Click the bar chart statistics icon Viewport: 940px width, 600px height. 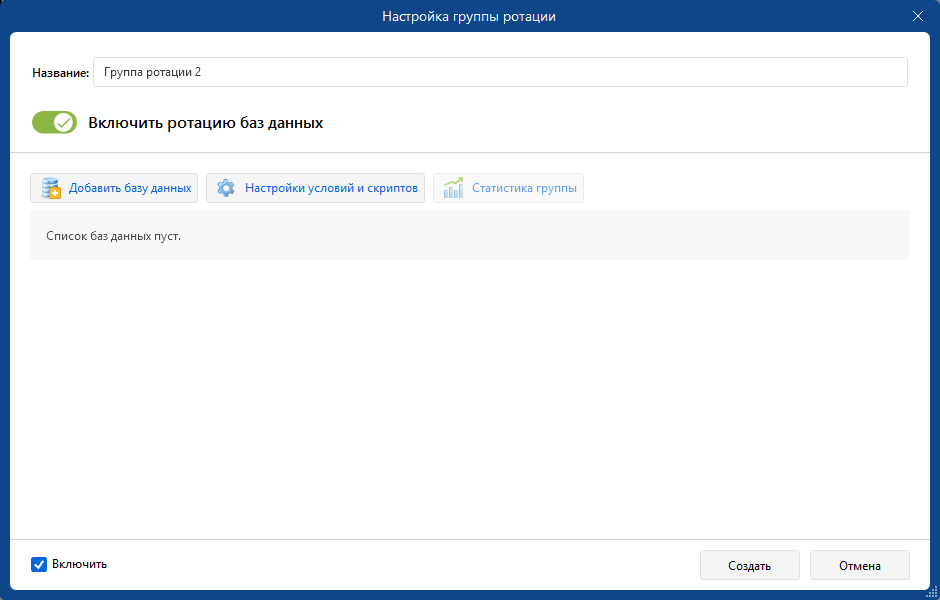[453, 188]
